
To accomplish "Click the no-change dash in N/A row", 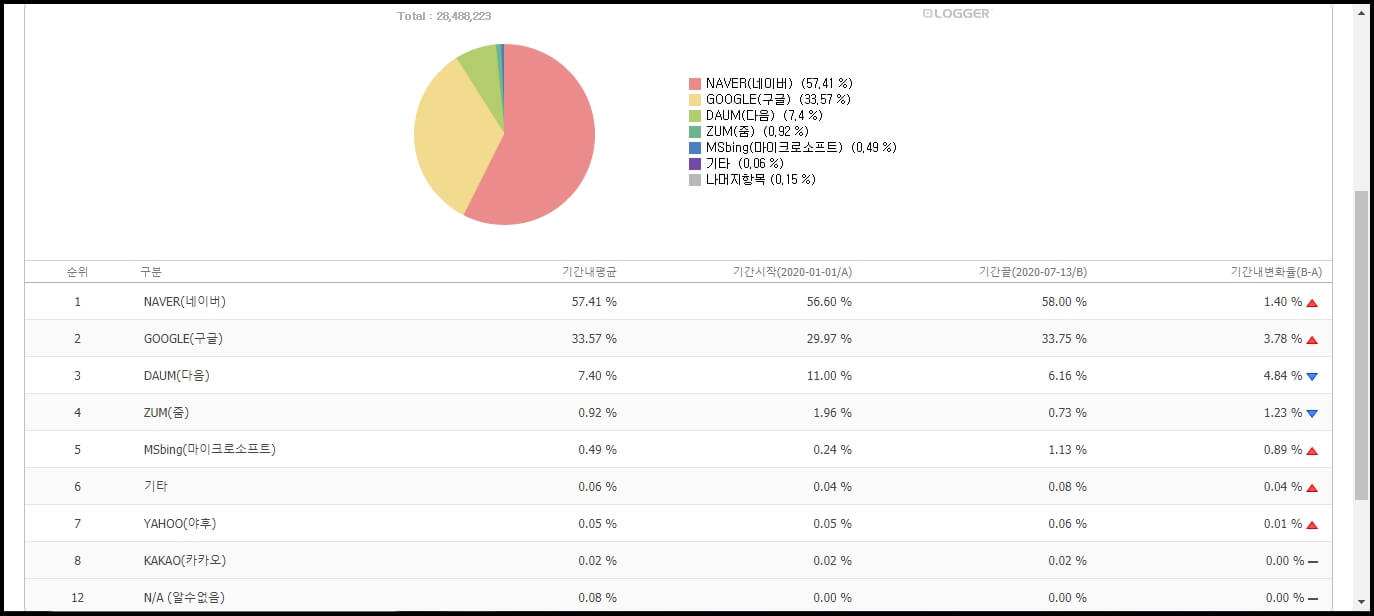I will (x=1312, y=599).
